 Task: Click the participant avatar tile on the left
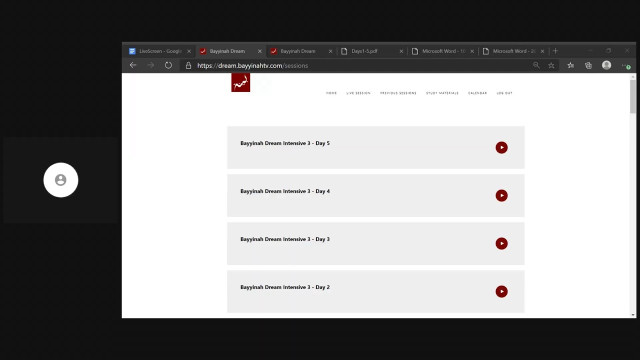tap(61, 180)
